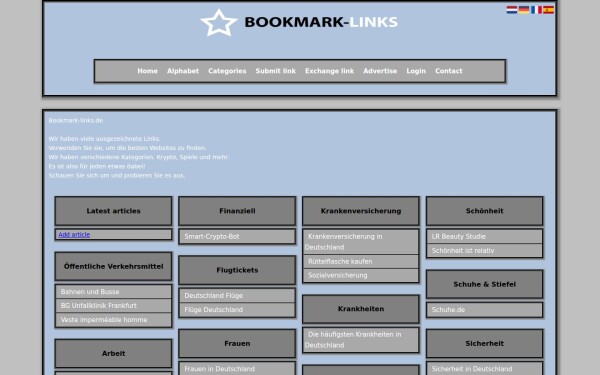
Task: Go to the Contact page
Action: 448,71
